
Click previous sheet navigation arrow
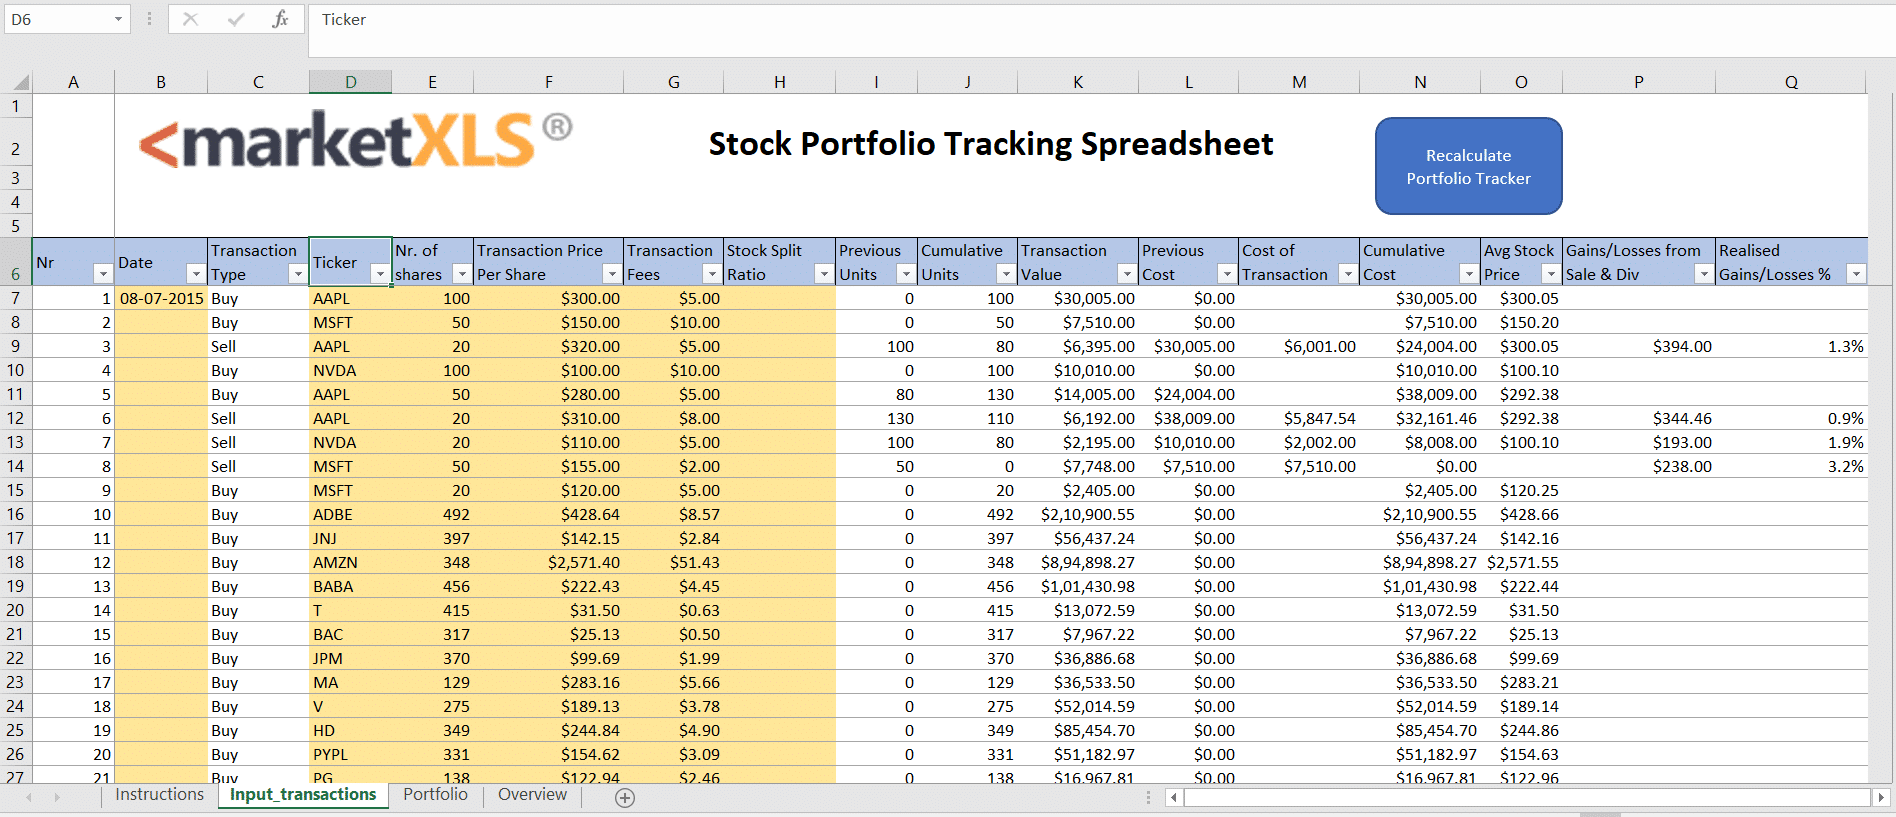(29, 797)
